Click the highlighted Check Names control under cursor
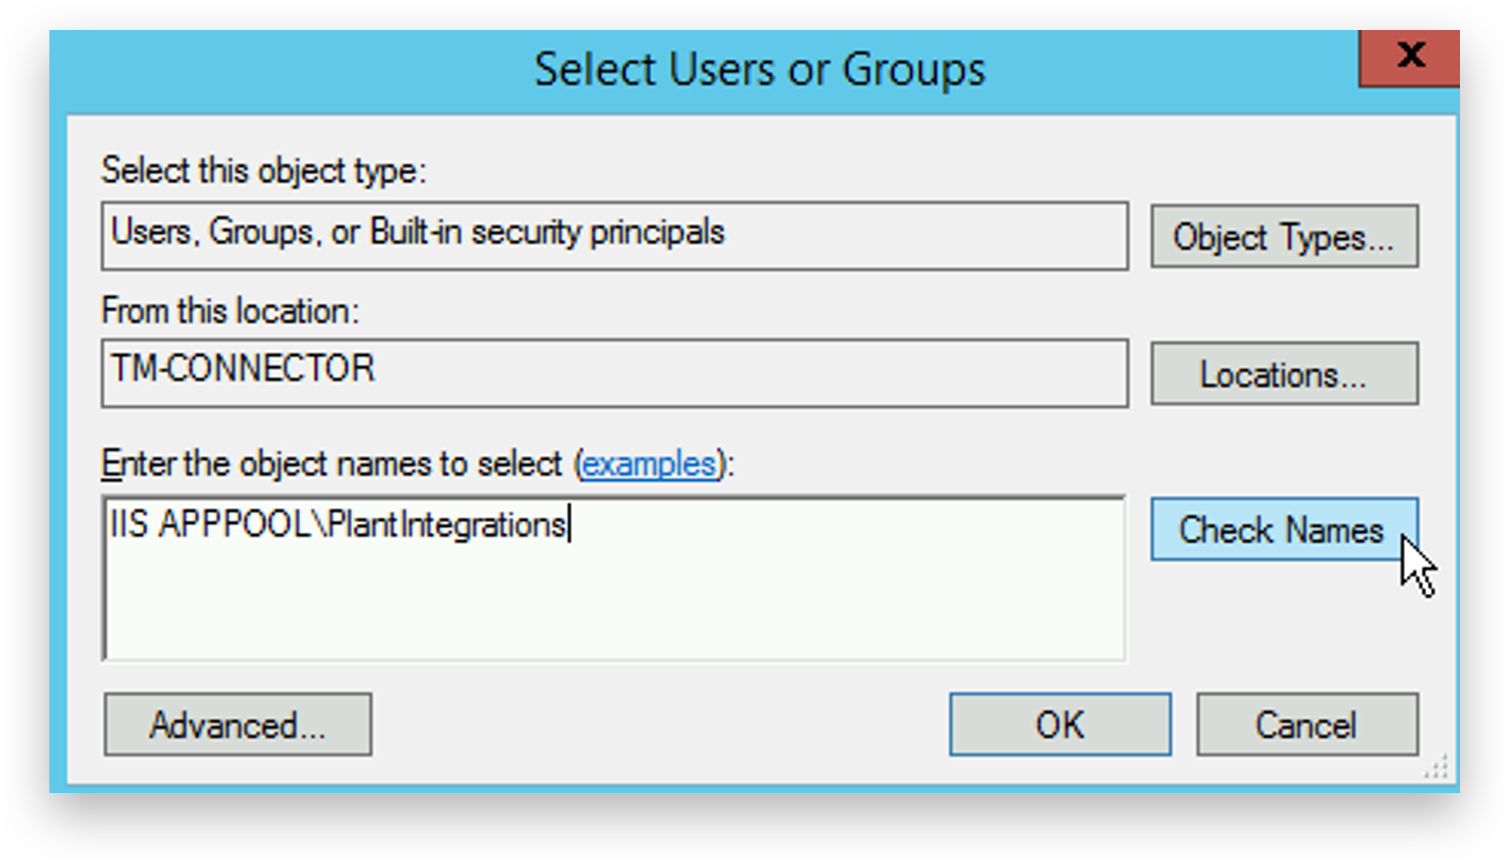 (x=1283, y=530)
